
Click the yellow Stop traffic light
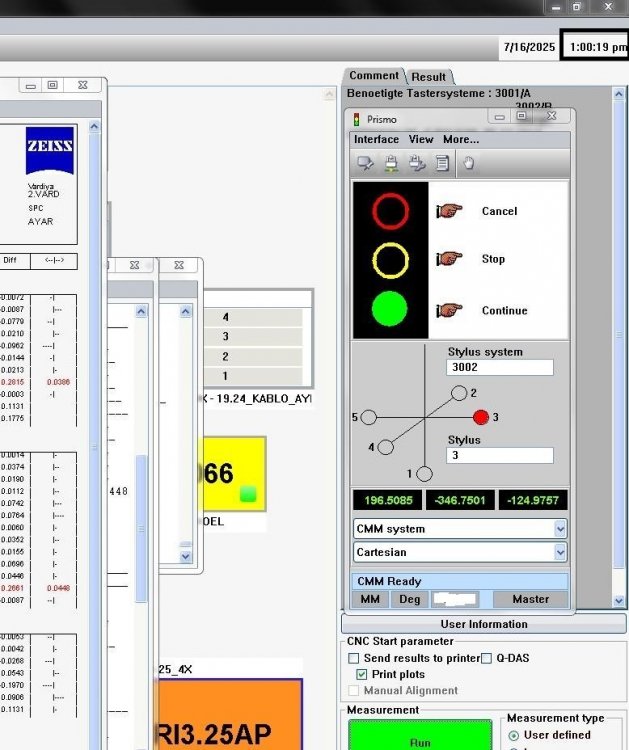pos(390,260)
